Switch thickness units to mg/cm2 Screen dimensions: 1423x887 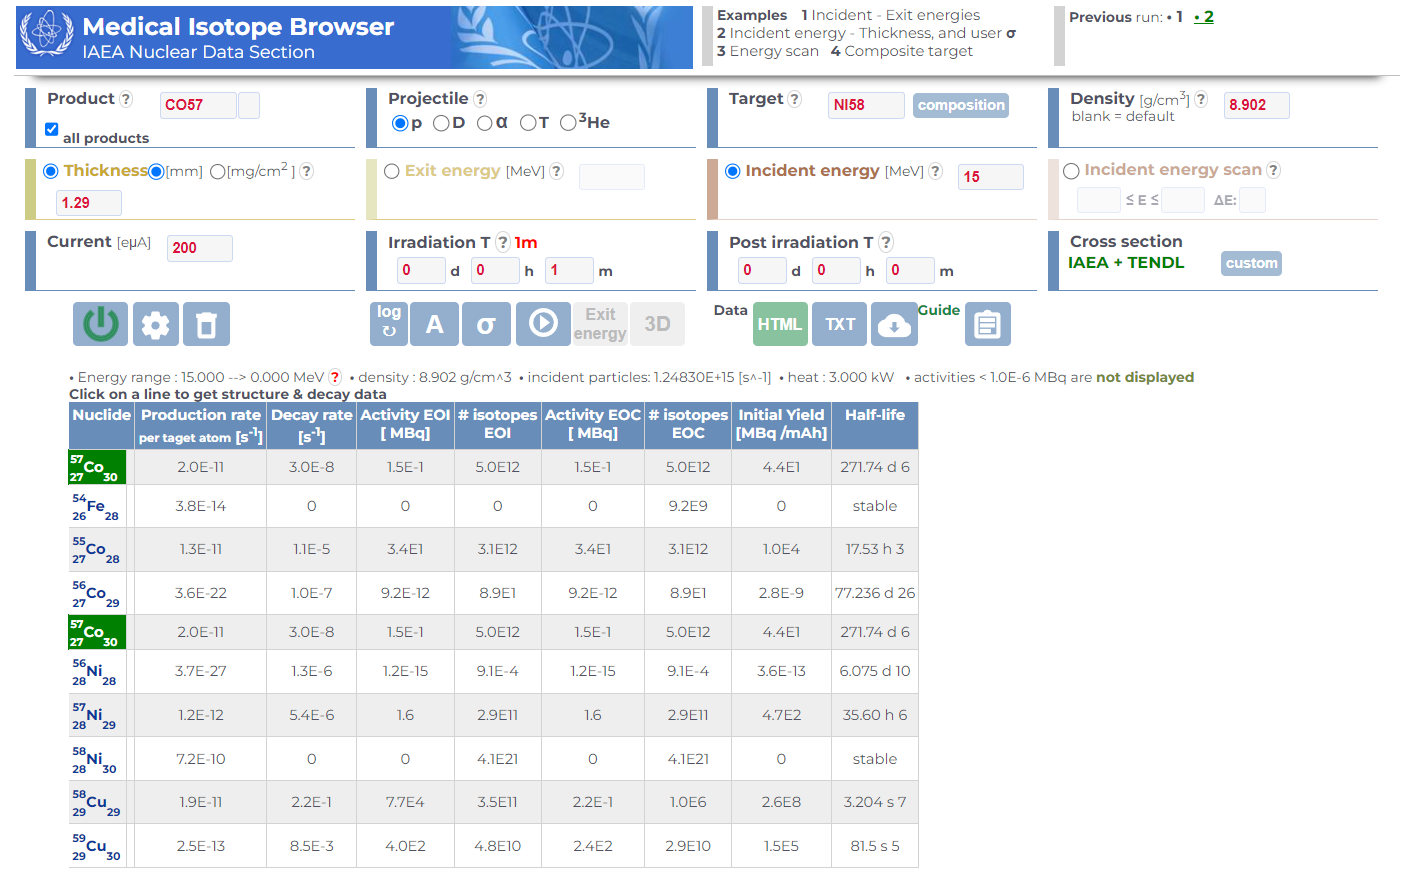coord(218,170)
